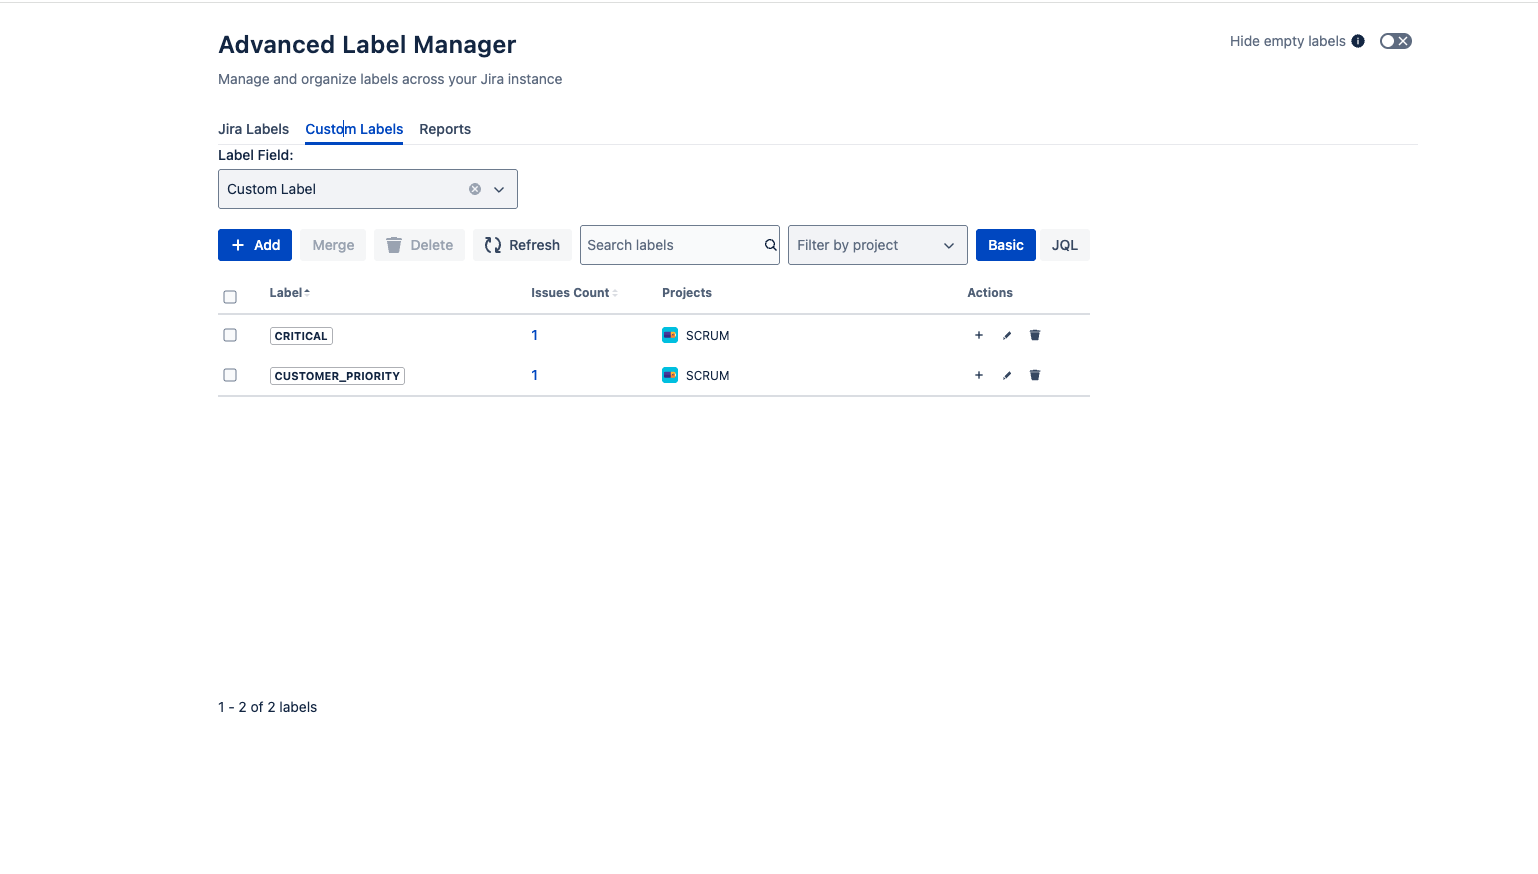The image size is (1538, 874).
Task: Open the Label Field dropdown
Action: coord(498,188)
